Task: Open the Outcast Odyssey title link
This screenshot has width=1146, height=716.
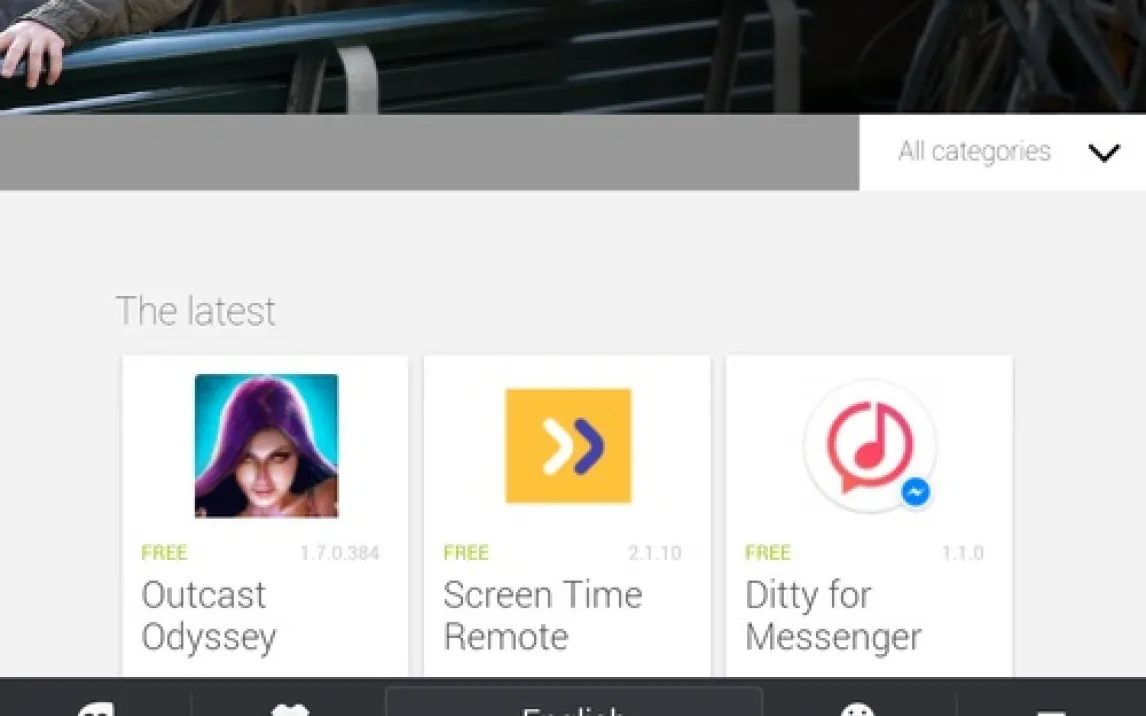Action: (208, 615)
